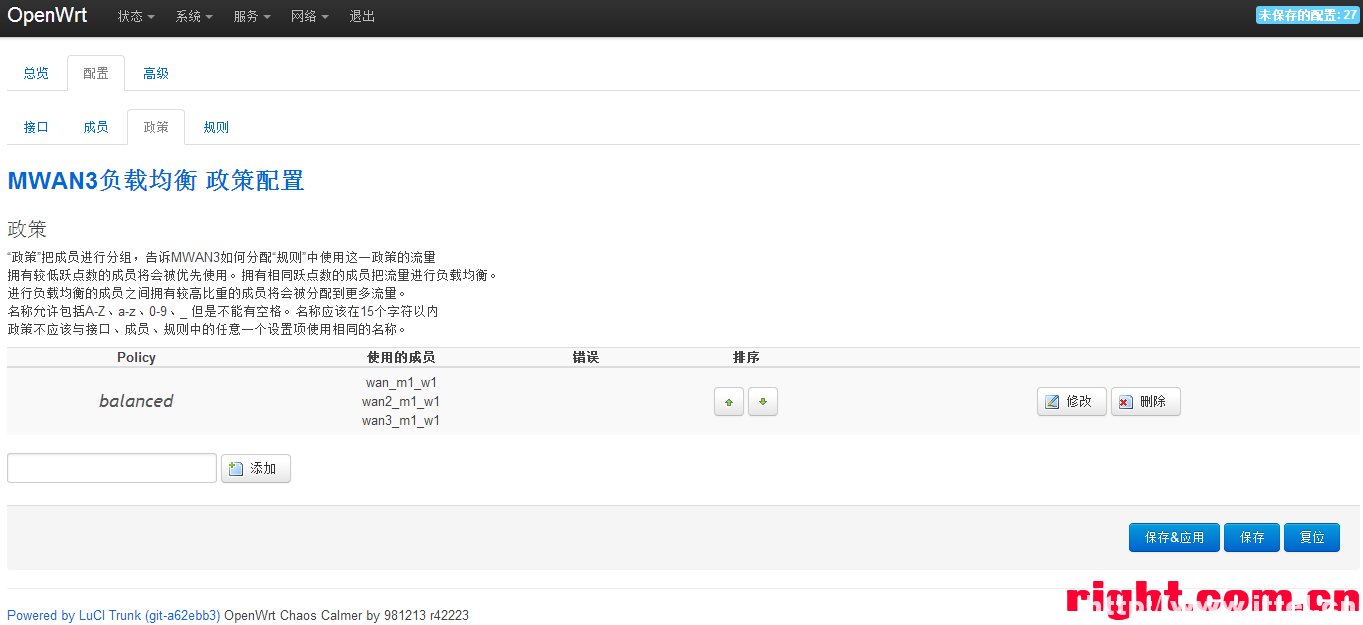Open the 服务 dropdown menu
Screen dimensions: 1363x625
point(252,16)
